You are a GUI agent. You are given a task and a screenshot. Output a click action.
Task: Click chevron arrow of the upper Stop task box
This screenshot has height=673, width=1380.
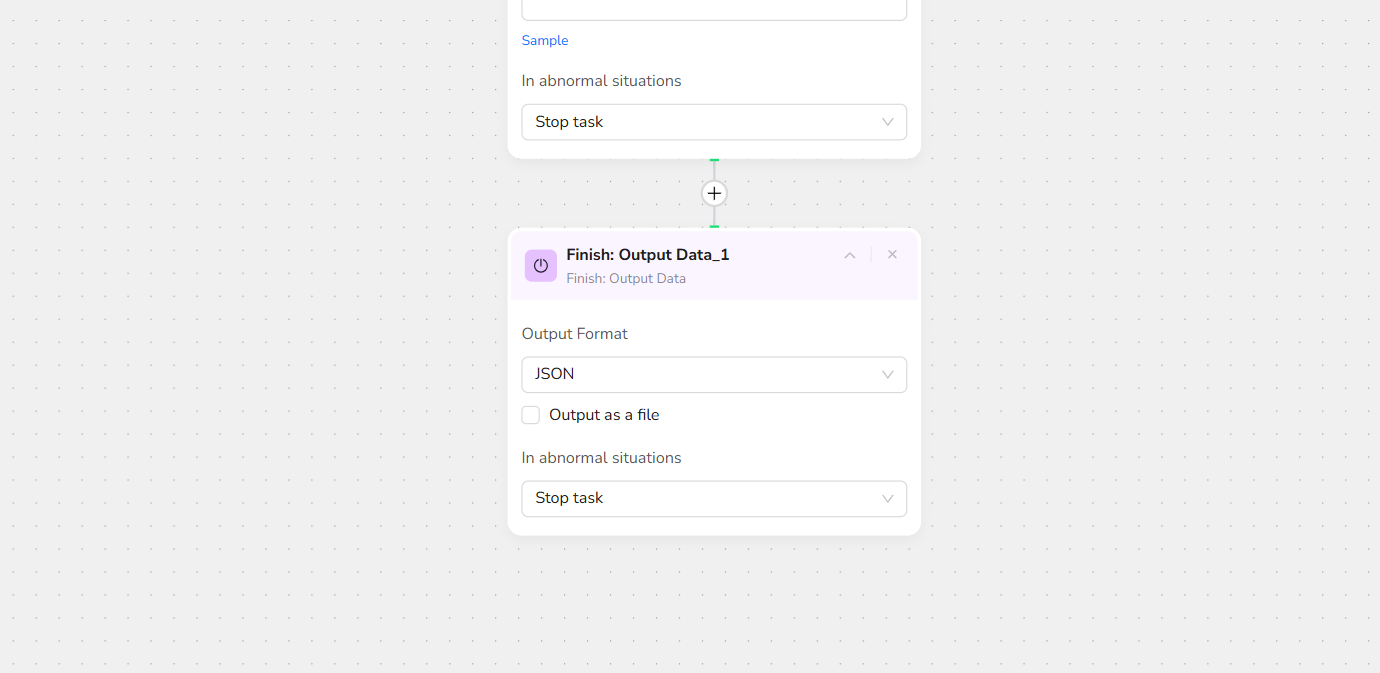(x=887, y=122)
